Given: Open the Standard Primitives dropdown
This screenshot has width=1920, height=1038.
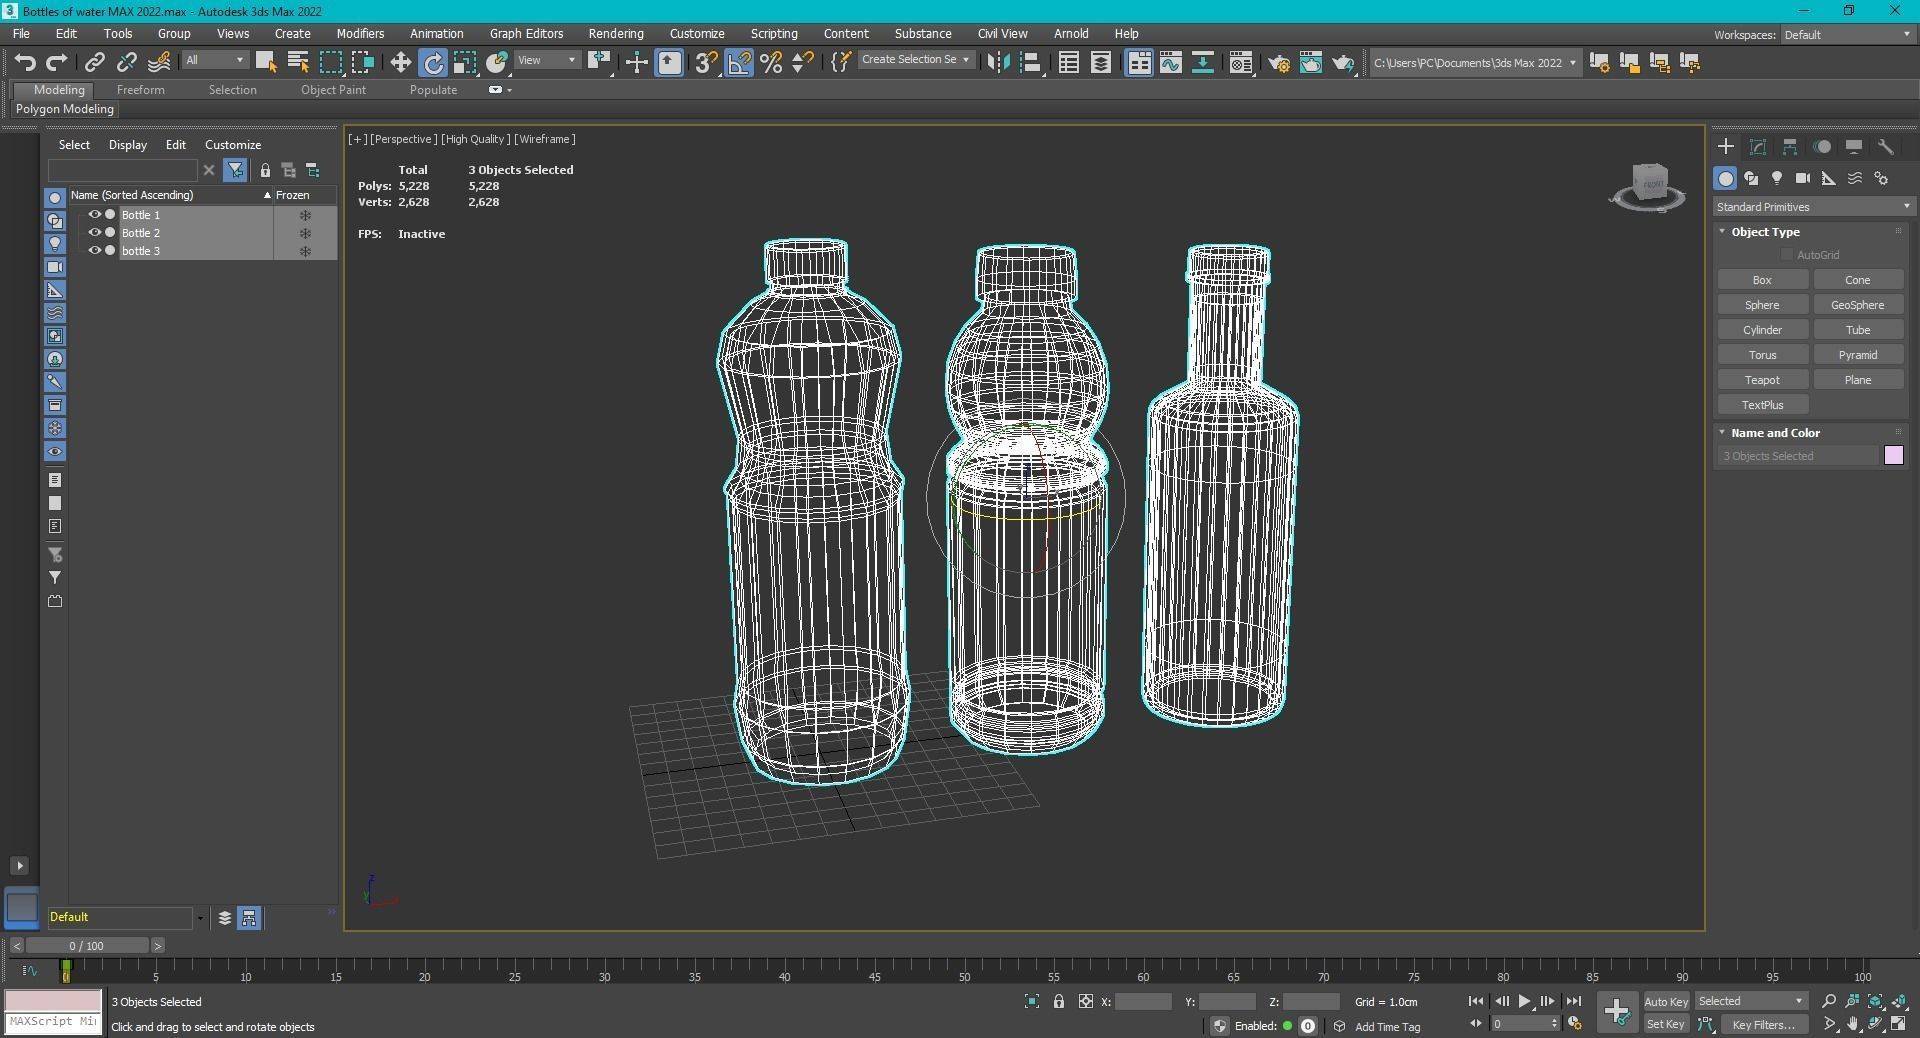Looking at the screenshot, I should (1811, 207).
